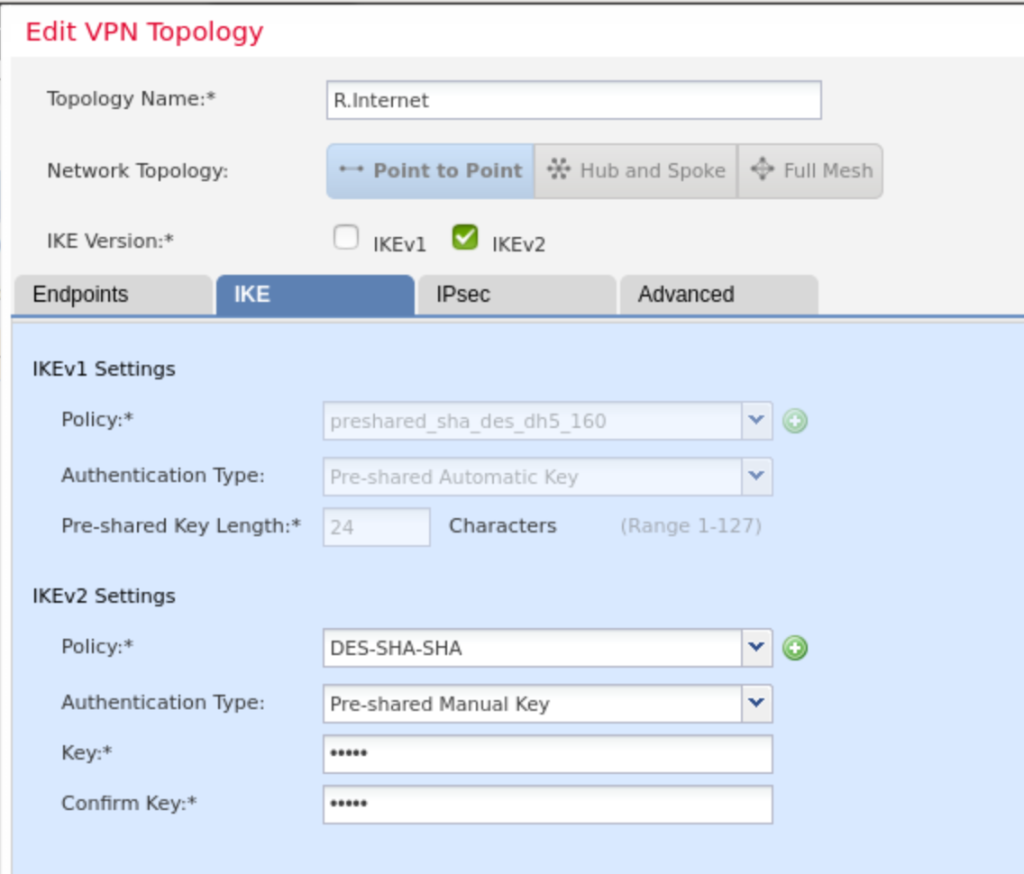This screenshot has width=1024, height=874.
Task: Click the Topology Name input field
Action: point(573,100)
